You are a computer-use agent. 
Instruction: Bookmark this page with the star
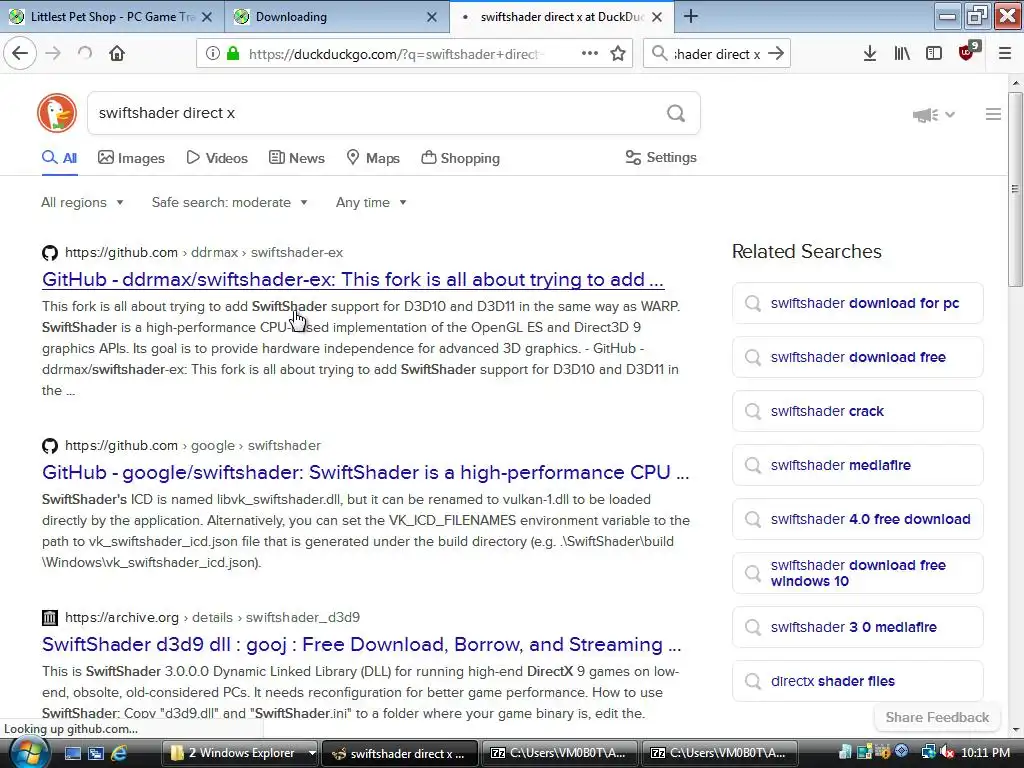[x=618, y=54]
